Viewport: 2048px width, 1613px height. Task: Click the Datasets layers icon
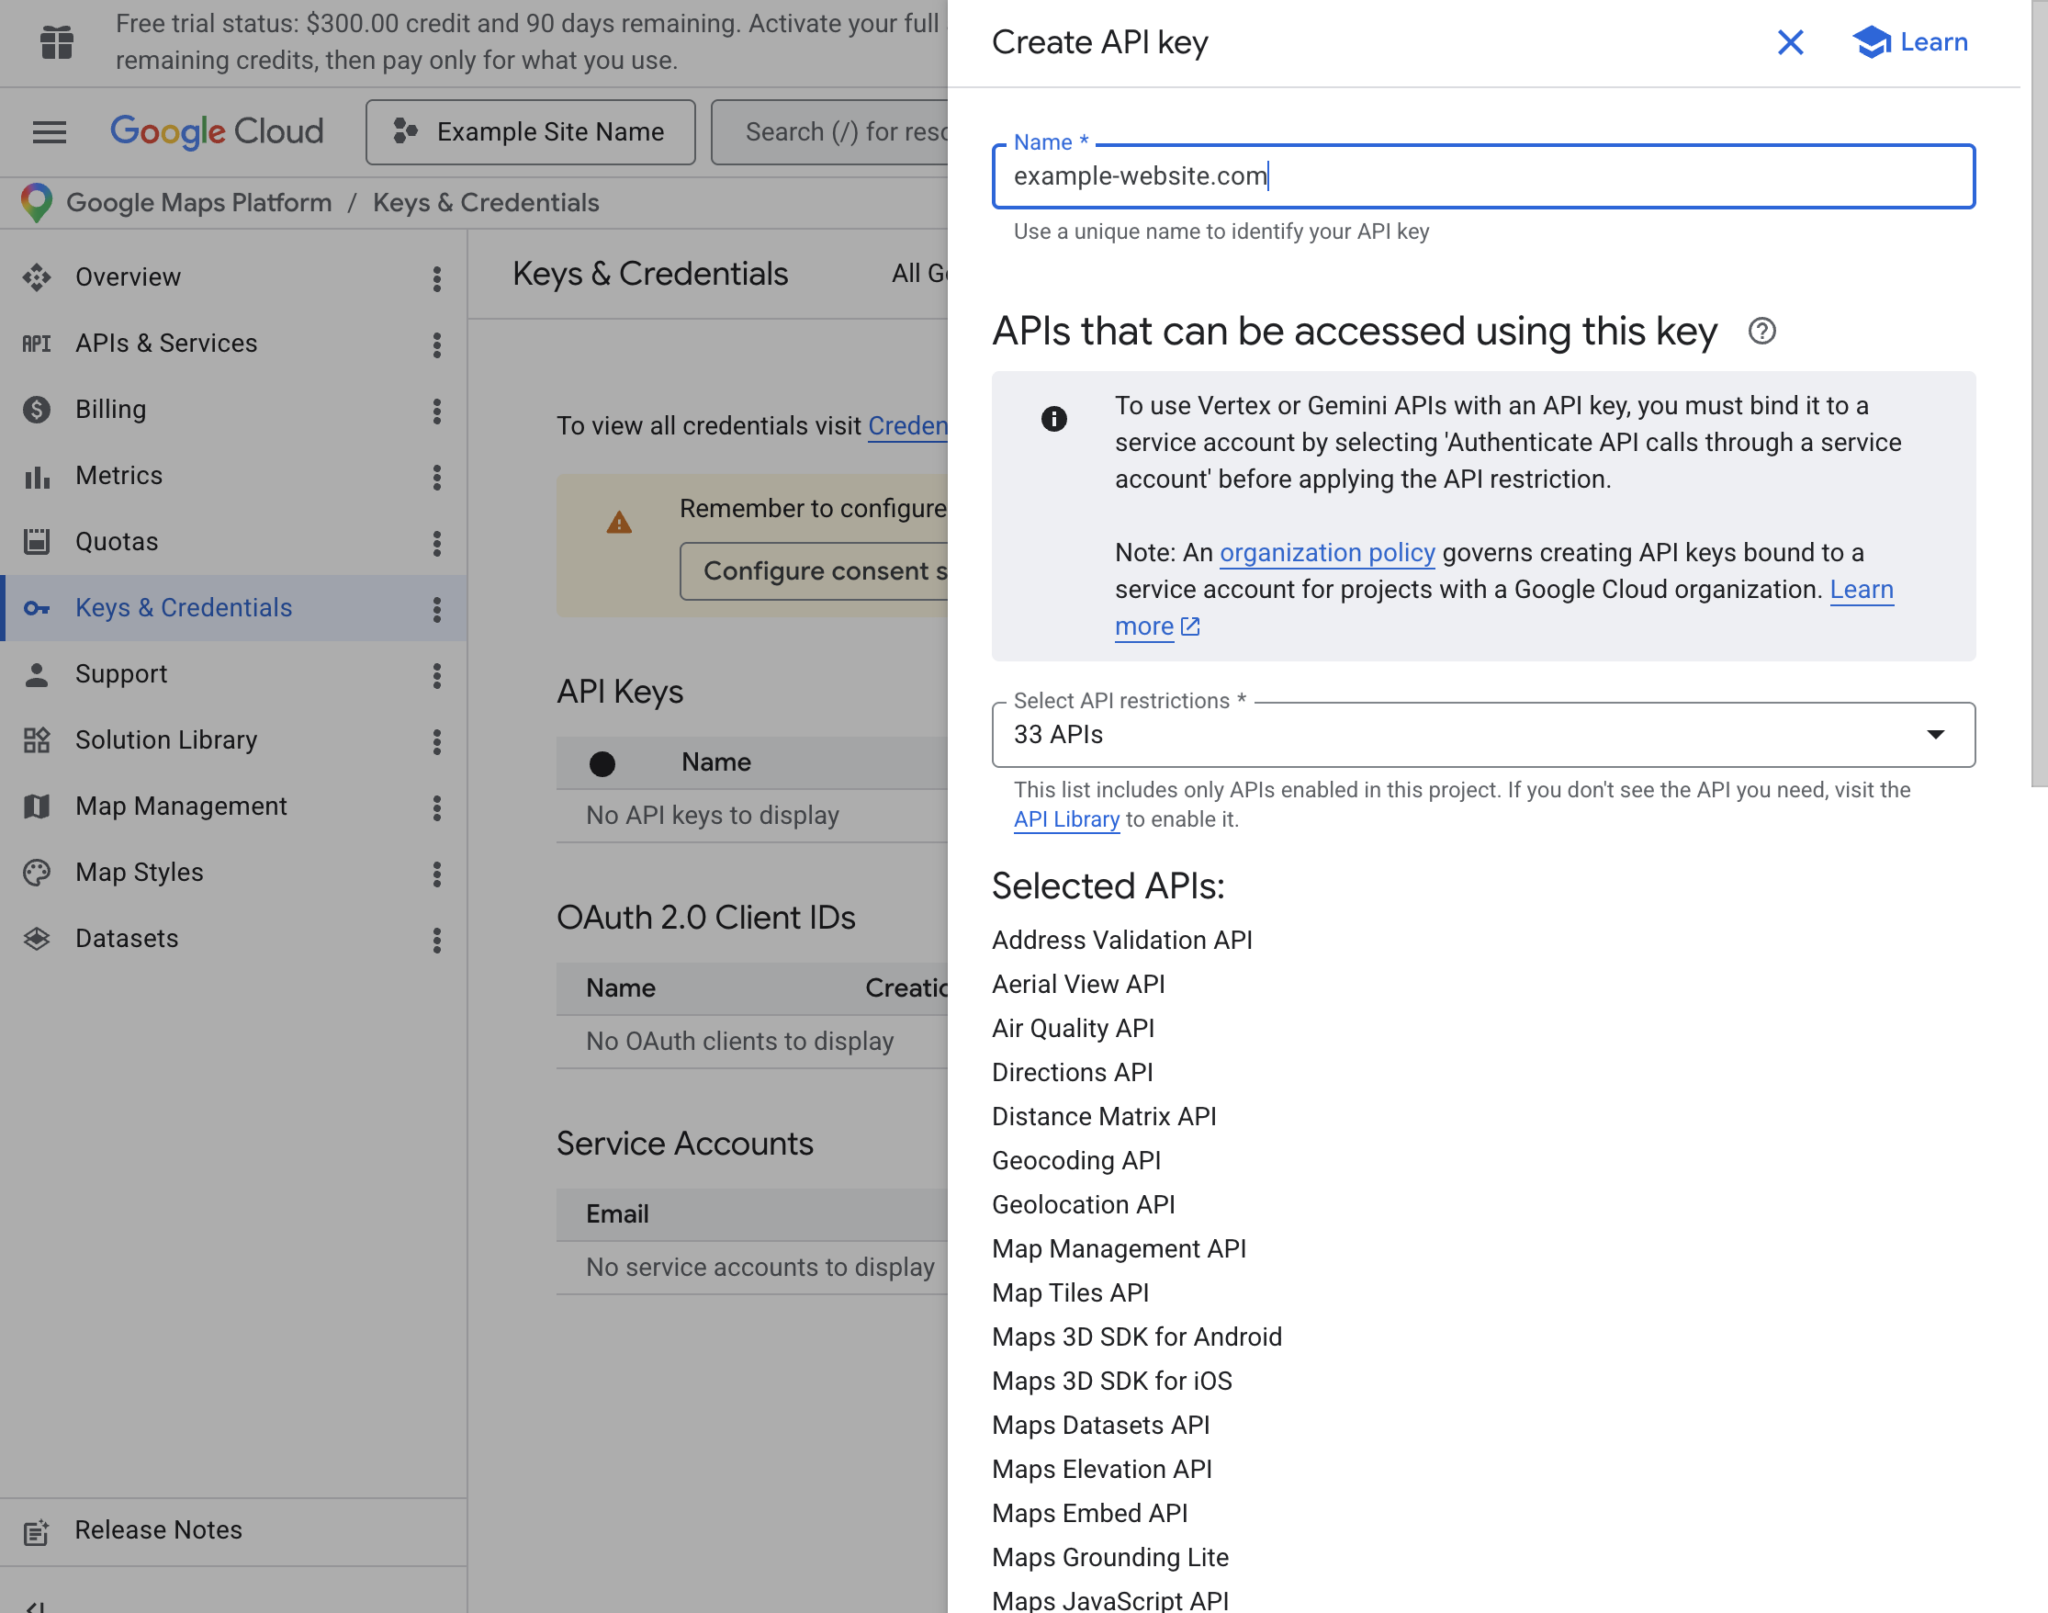pyautogui.click(x=37, y=938)
